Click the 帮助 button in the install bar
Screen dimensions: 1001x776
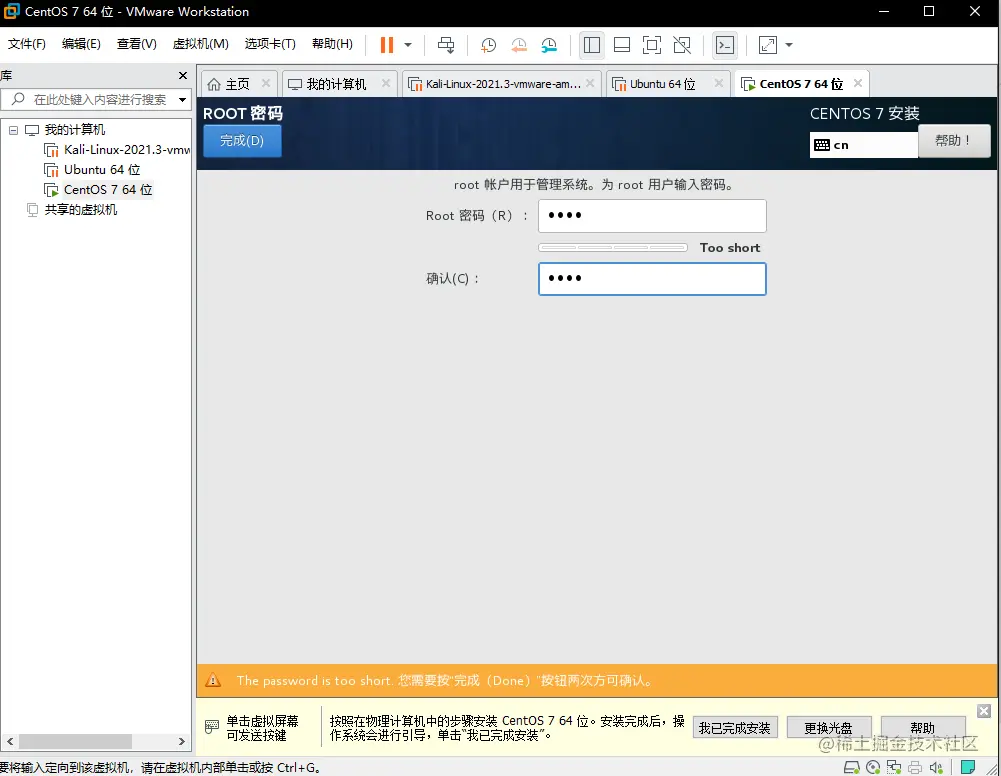coord(922,728)
